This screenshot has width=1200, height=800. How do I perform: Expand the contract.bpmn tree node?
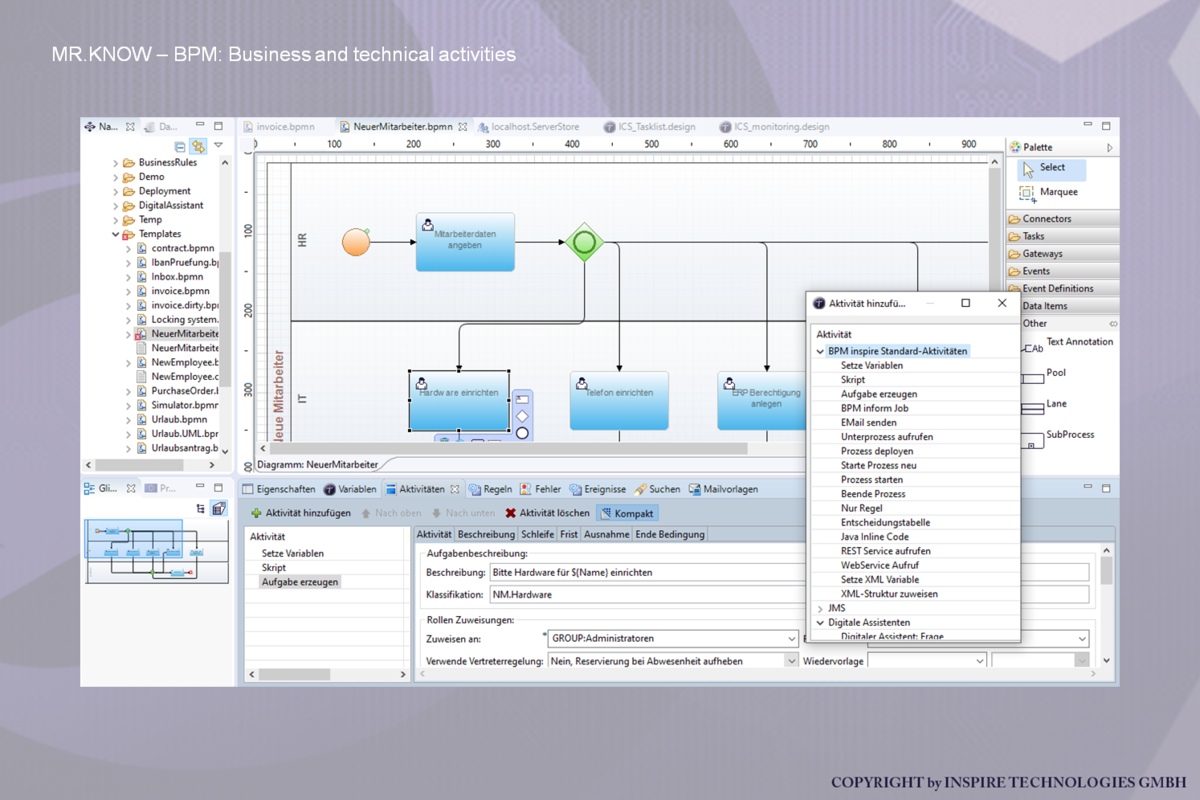pyautogui.click(x=129, y=248)
